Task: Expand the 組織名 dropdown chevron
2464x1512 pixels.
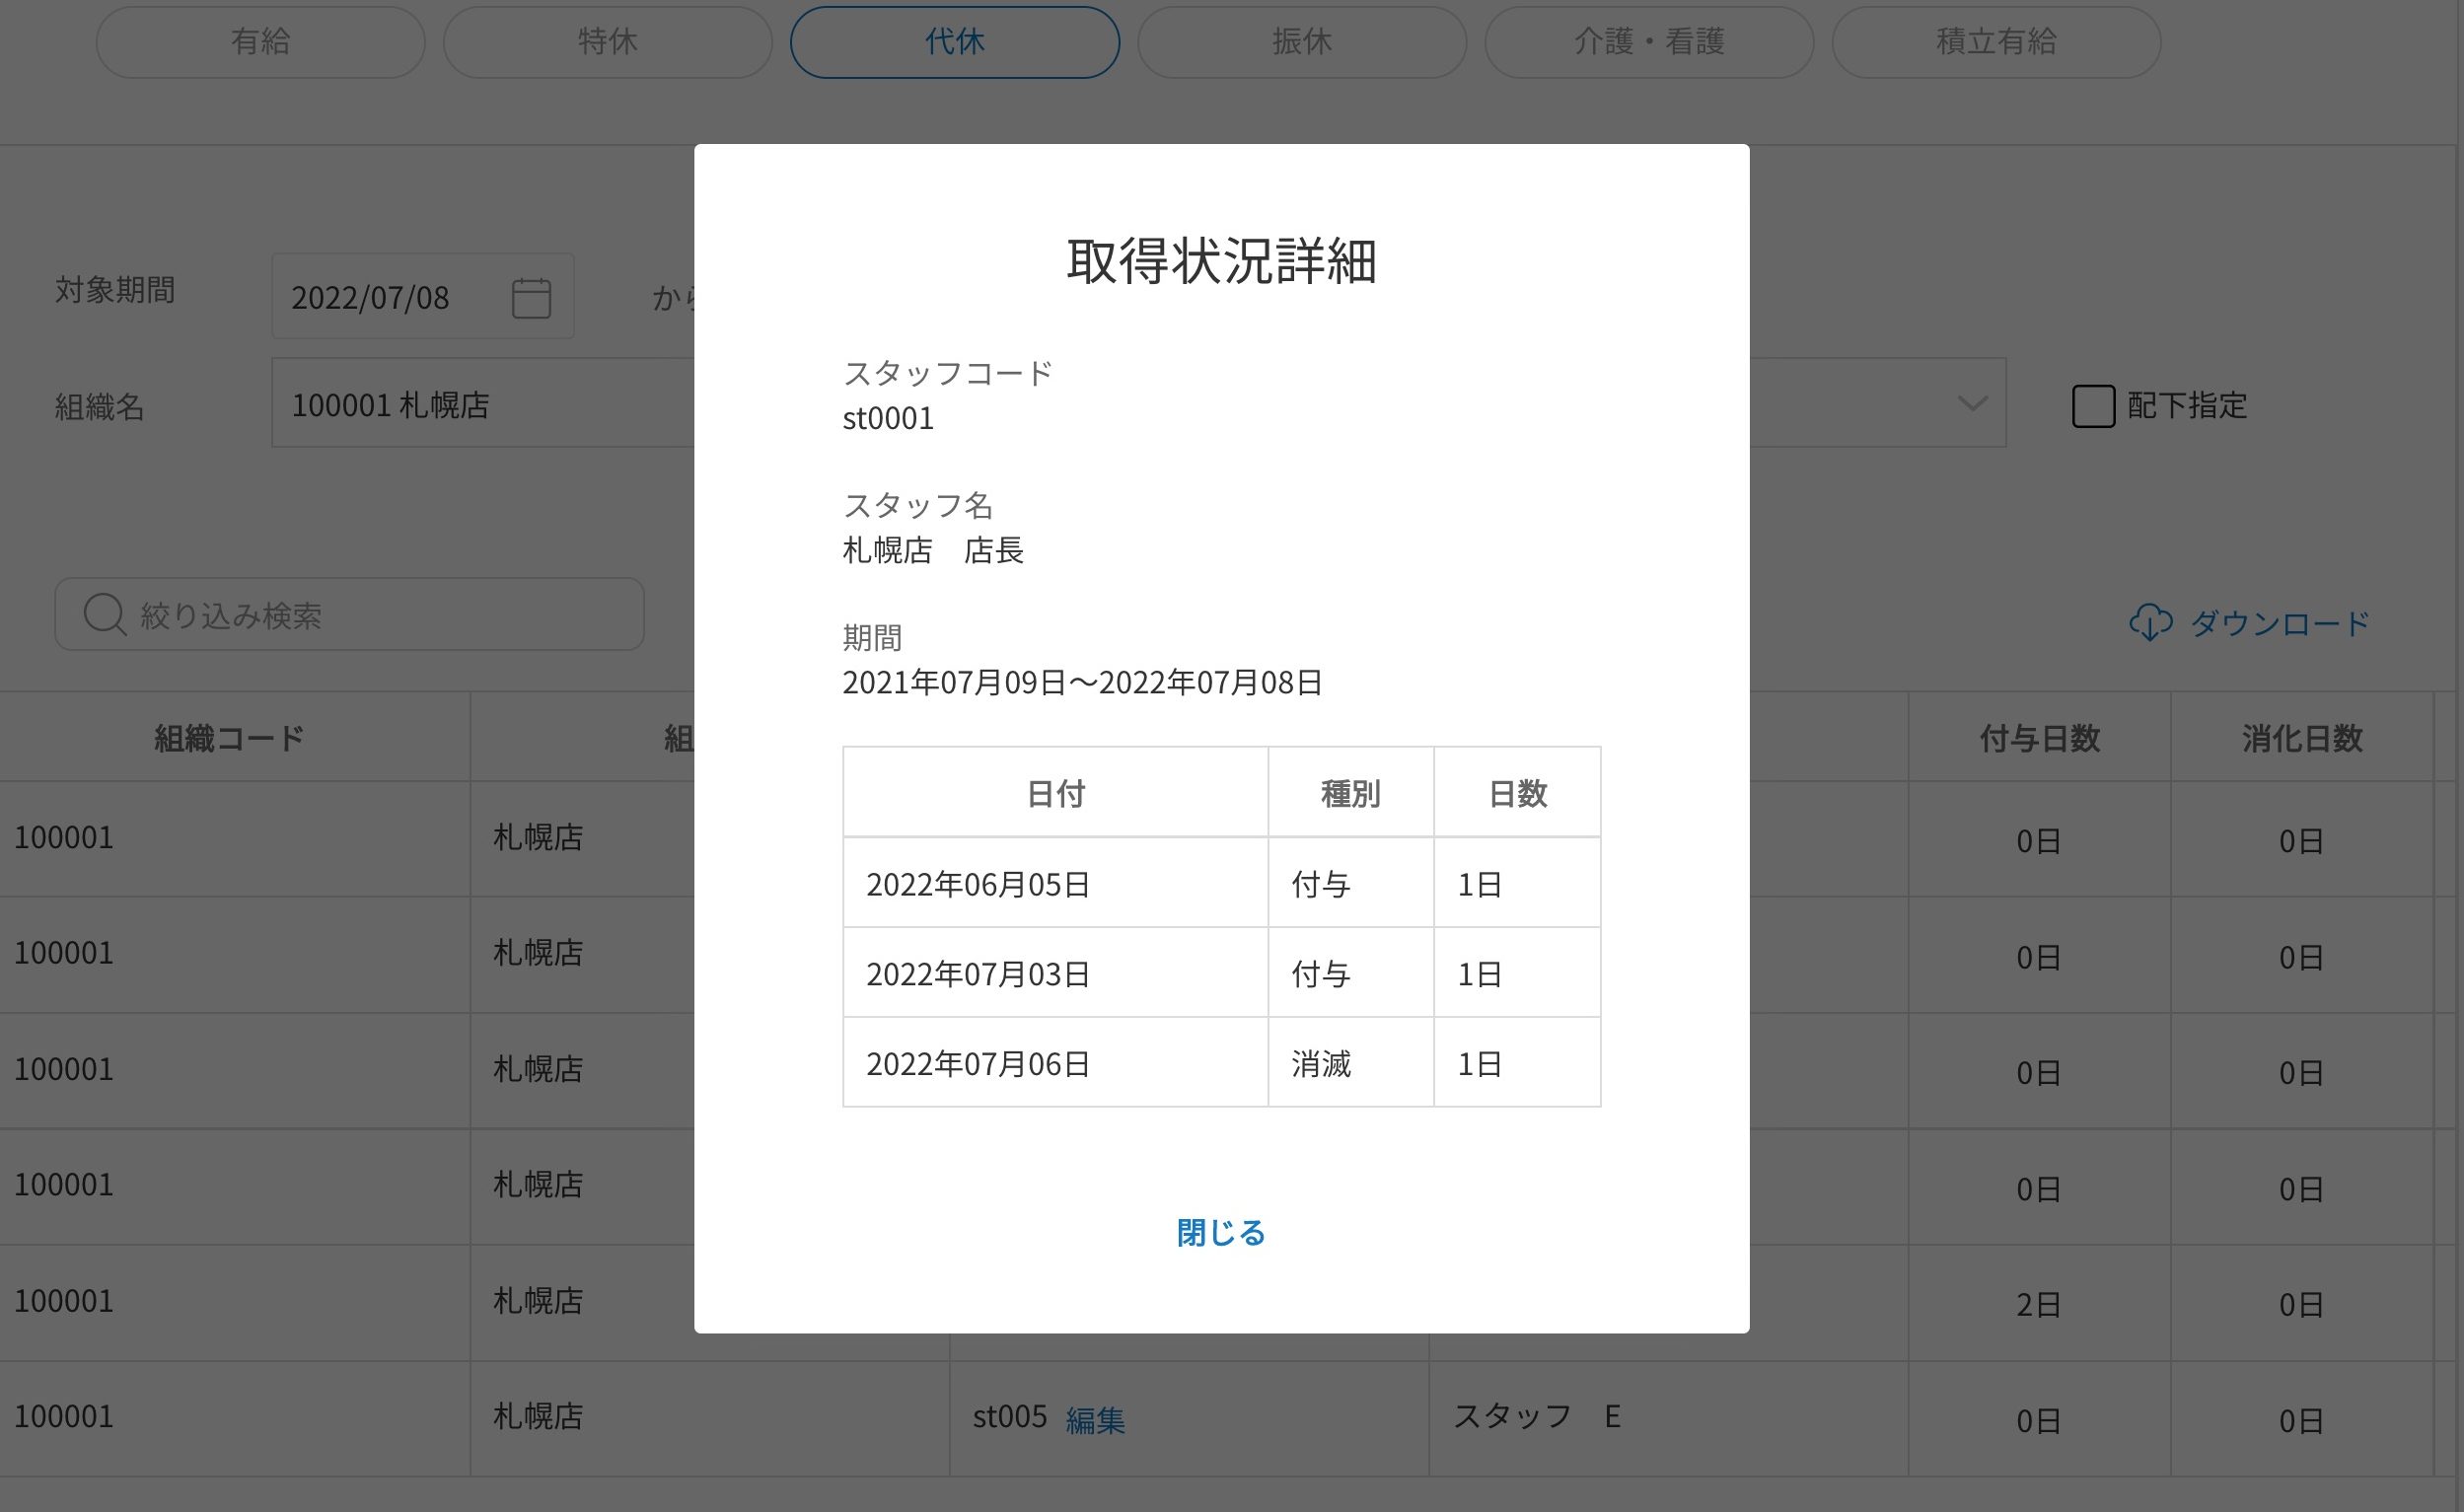Action: 1971,404
